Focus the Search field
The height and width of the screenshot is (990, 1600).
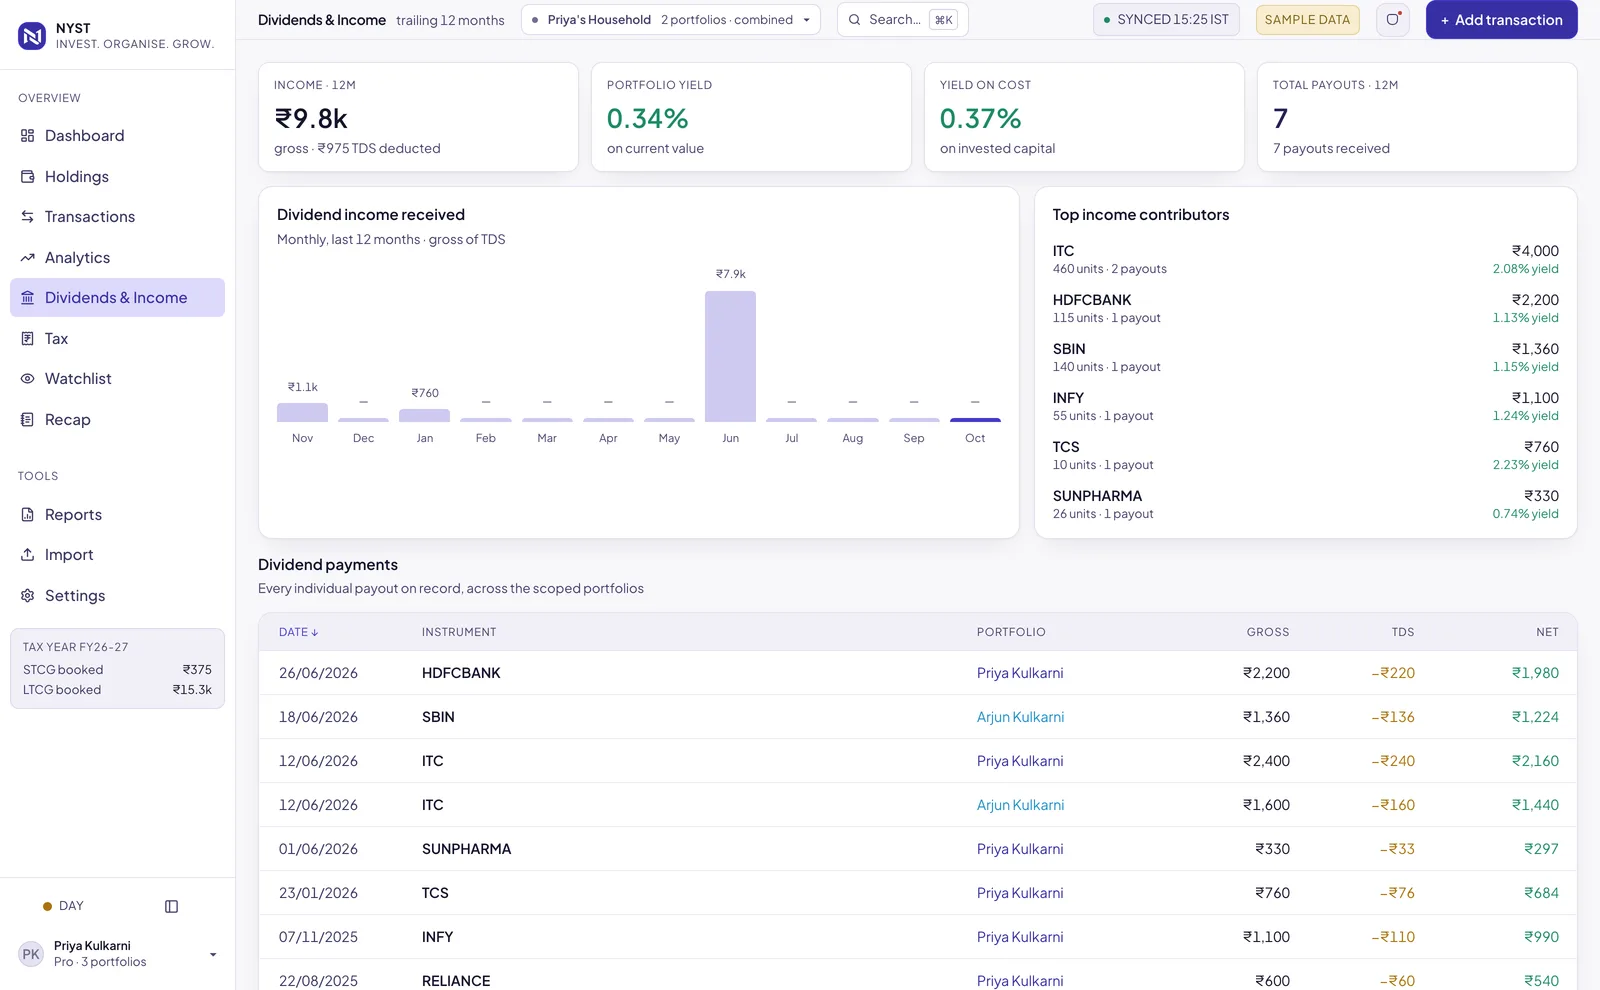tap(902, 20)
